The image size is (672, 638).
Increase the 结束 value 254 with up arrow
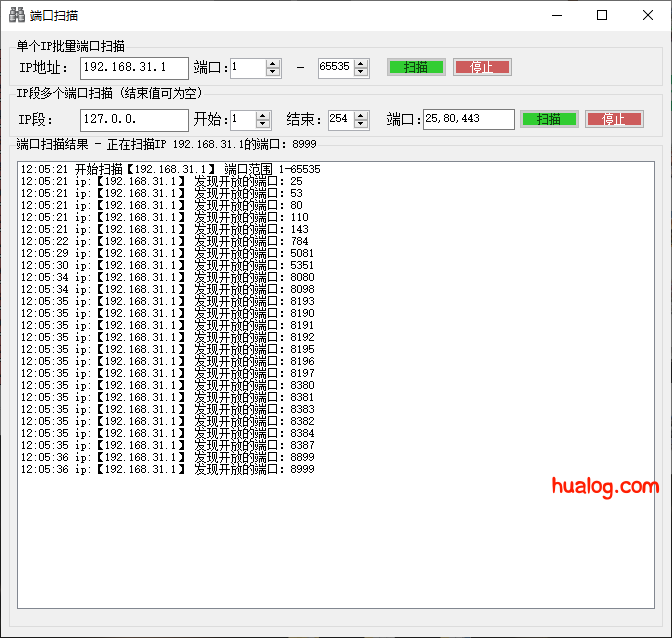(361, 115)
